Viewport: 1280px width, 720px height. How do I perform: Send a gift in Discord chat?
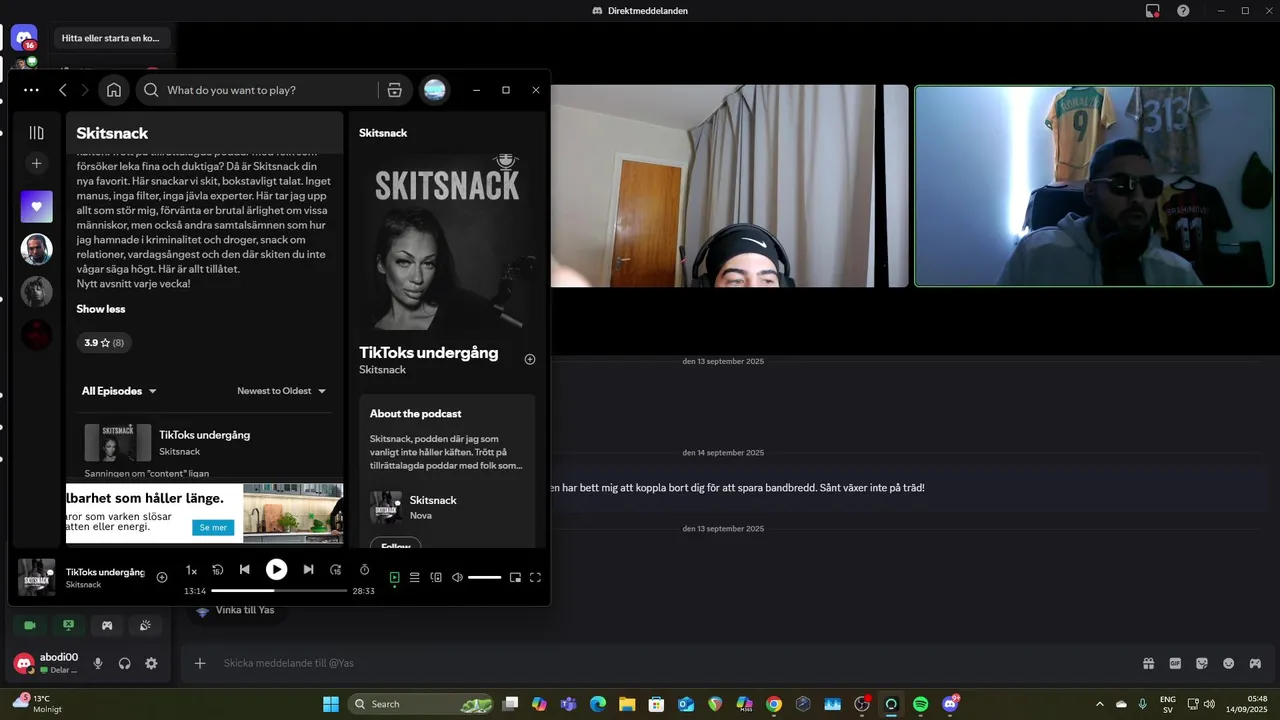(x=1149, y=663)
